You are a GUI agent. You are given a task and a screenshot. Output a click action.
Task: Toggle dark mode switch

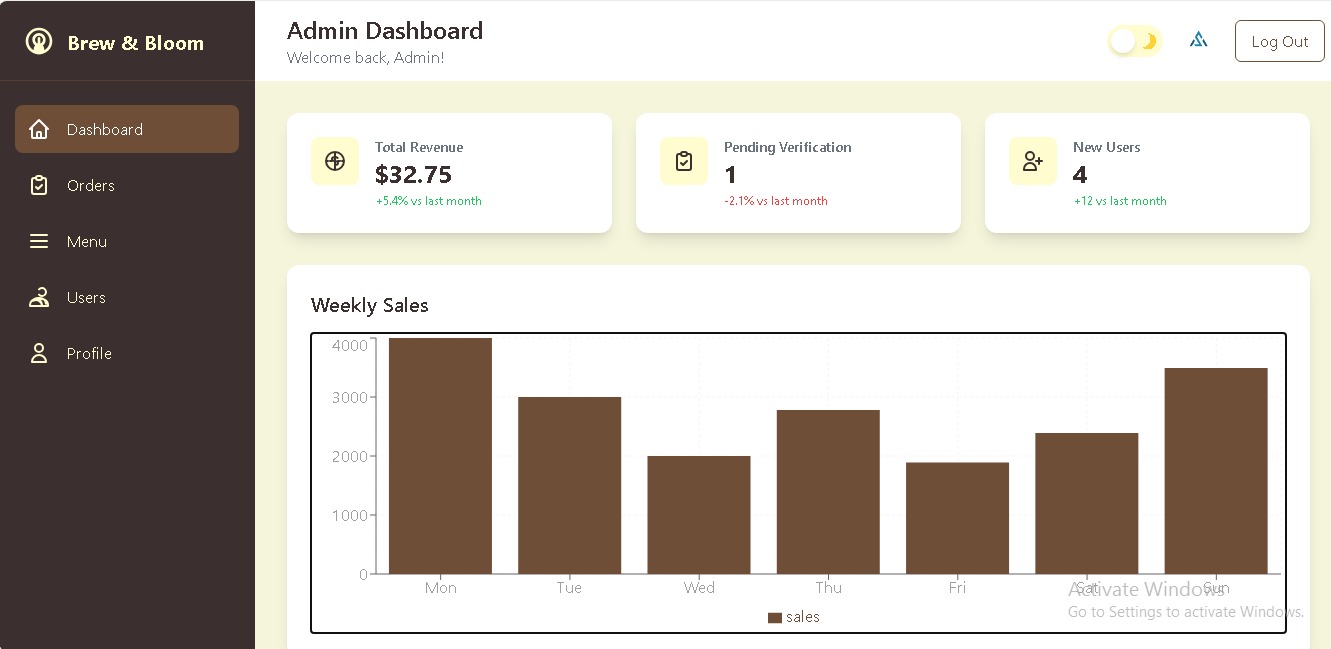point(1135,41)
